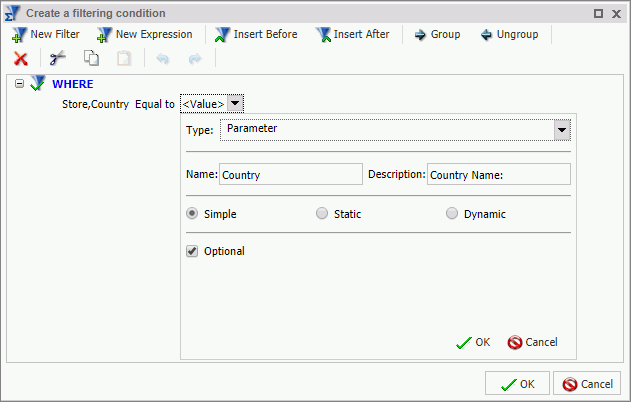Open the <Value> dropdown arrow
The image size is (631, 402).
235,103
